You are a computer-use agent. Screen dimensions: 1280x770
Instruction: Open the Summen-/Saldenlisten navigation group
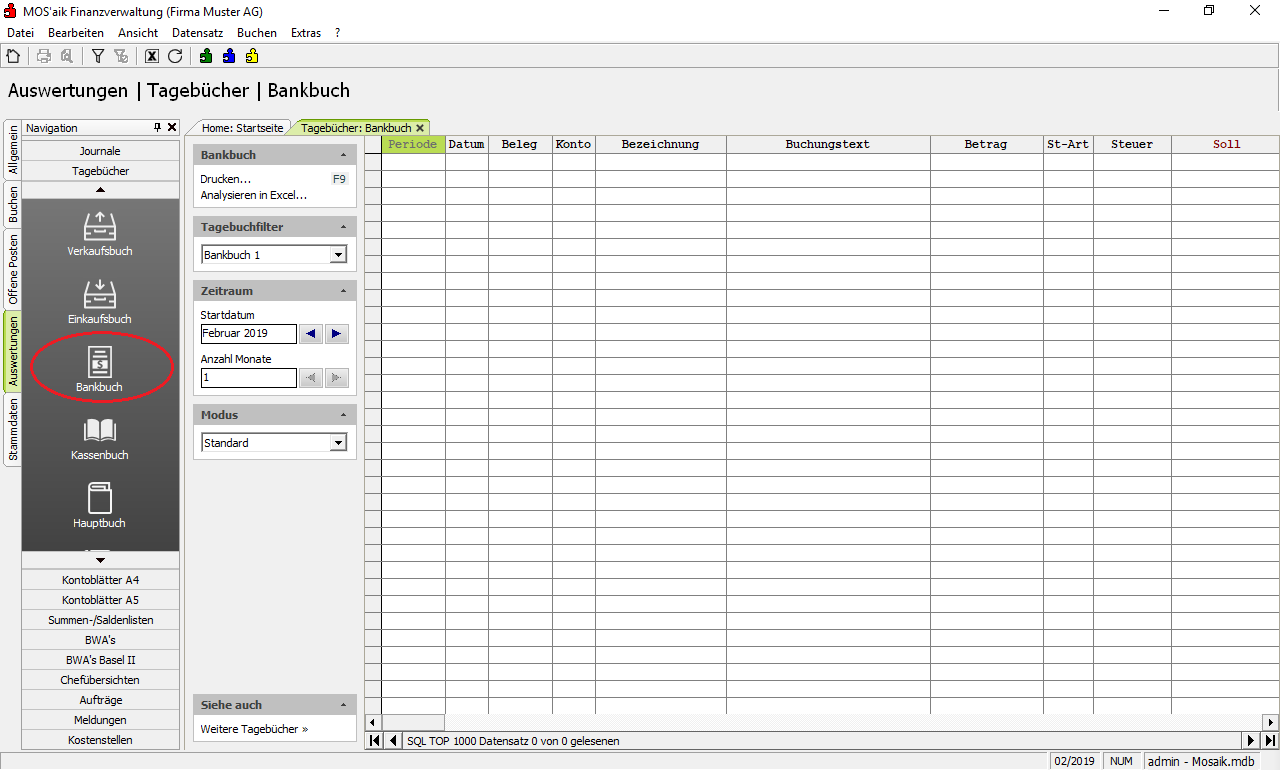(100, 620)
